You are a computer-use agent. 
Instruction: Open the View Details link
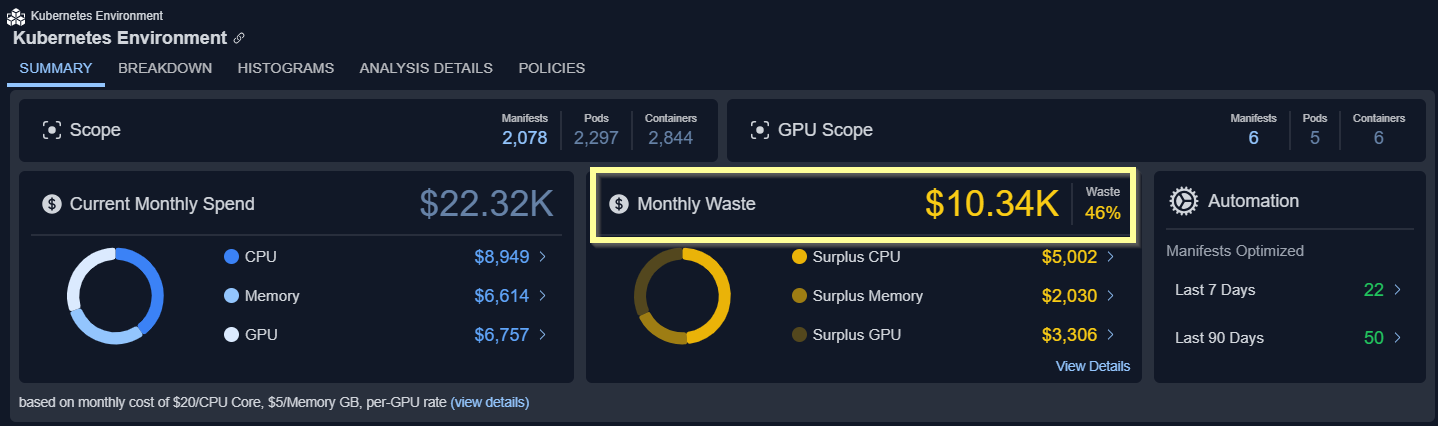pyautogui.click(x=1093, y=366)
